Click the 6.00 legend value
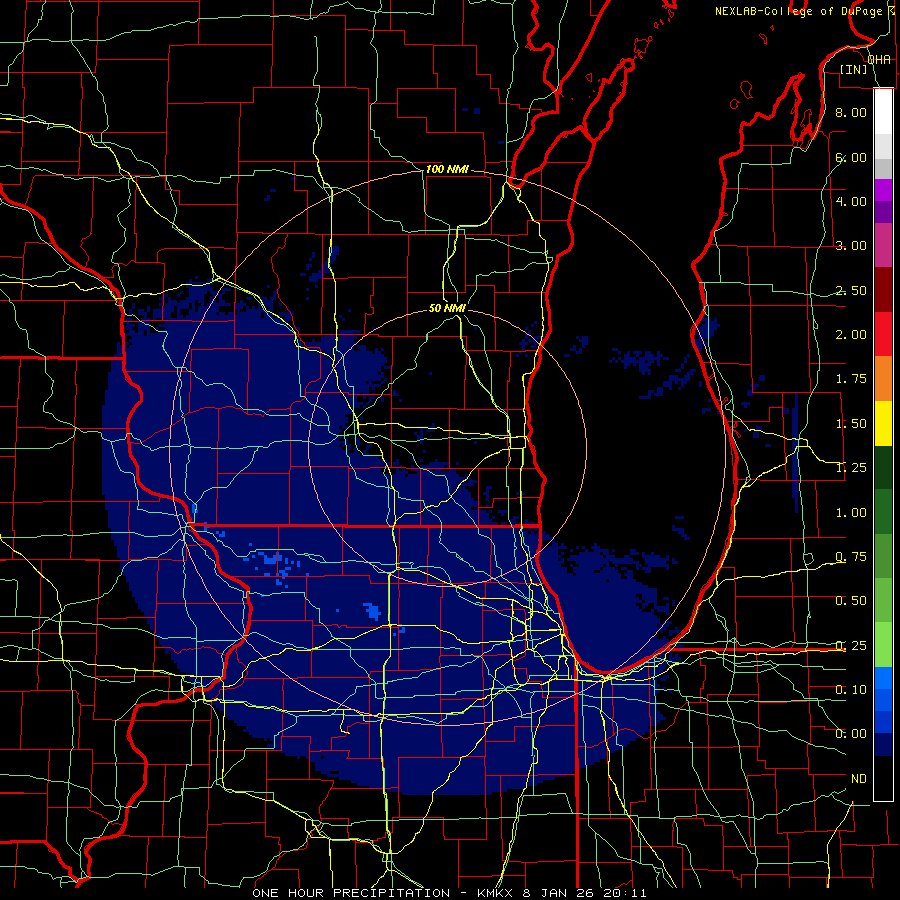Image resolution: width=900 pixels, height=900 pixels. pyautogui.click(x=851, y=157)
